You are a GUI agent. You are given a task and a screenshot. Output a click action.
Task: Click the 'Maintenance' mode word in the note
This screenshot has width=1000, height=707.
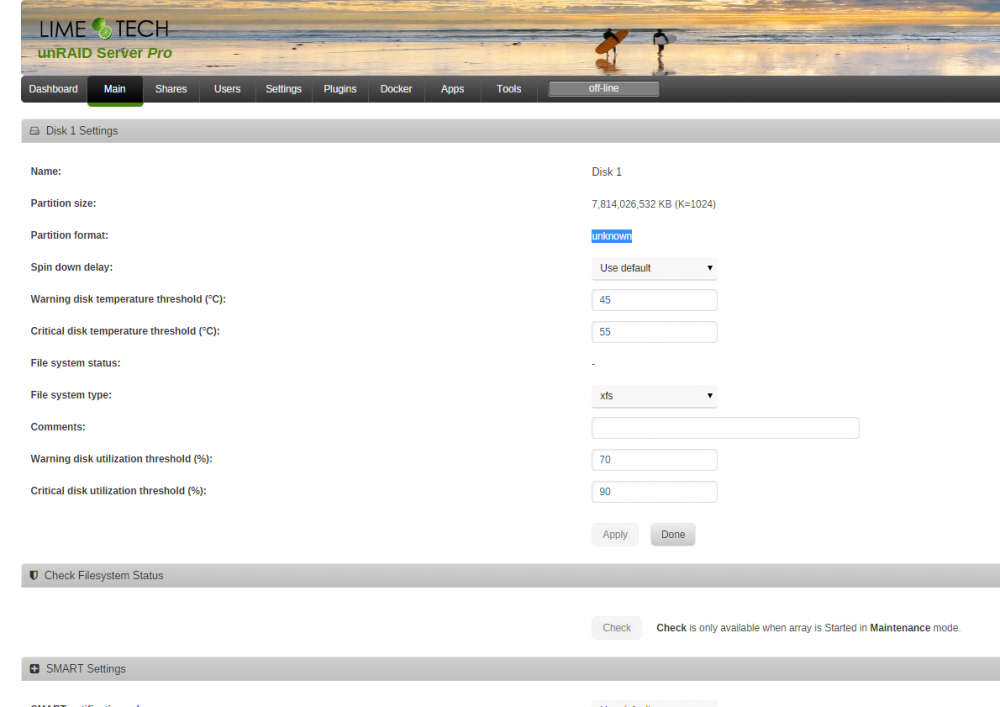click(900, 628)
